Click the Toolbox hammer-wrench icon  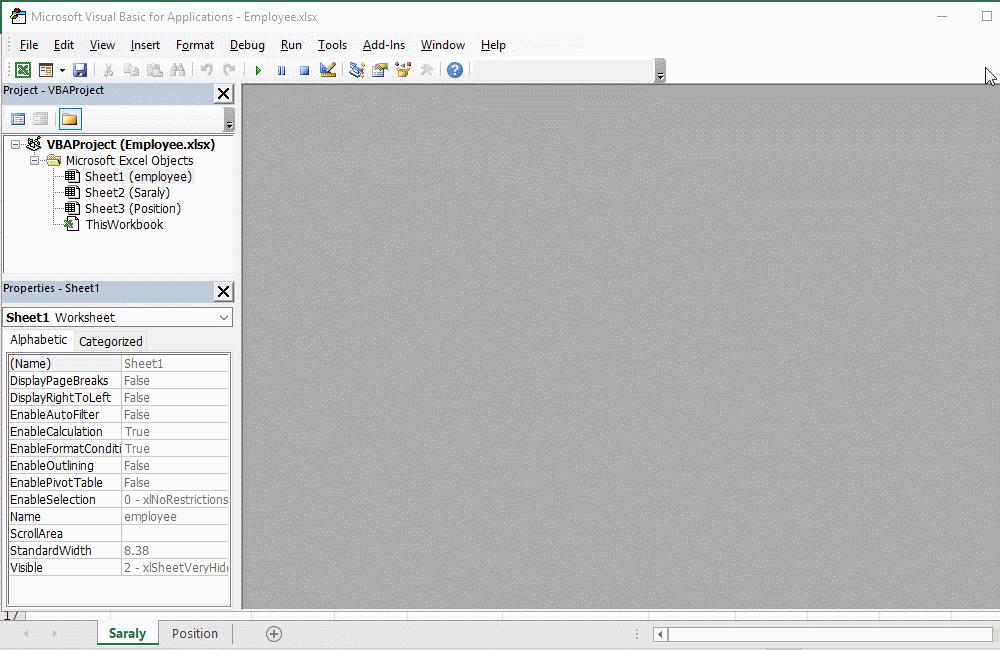tap(427, 70)
